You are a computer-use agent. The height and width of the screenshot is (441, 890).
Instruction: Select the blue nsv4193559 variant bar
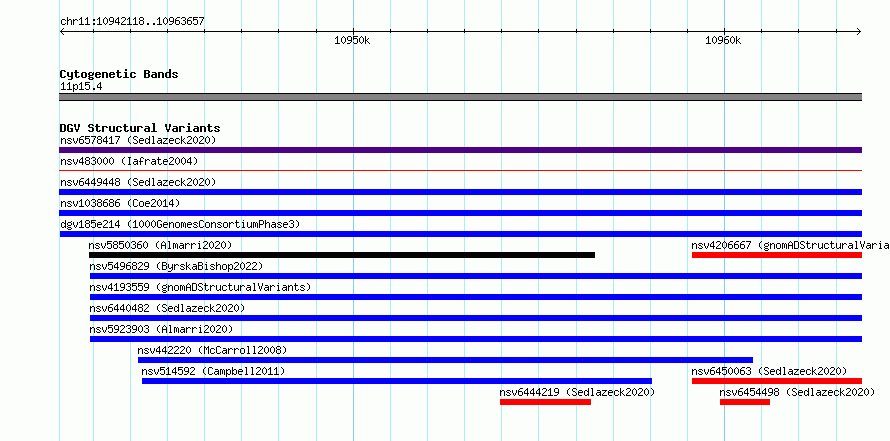click(476, 297)
